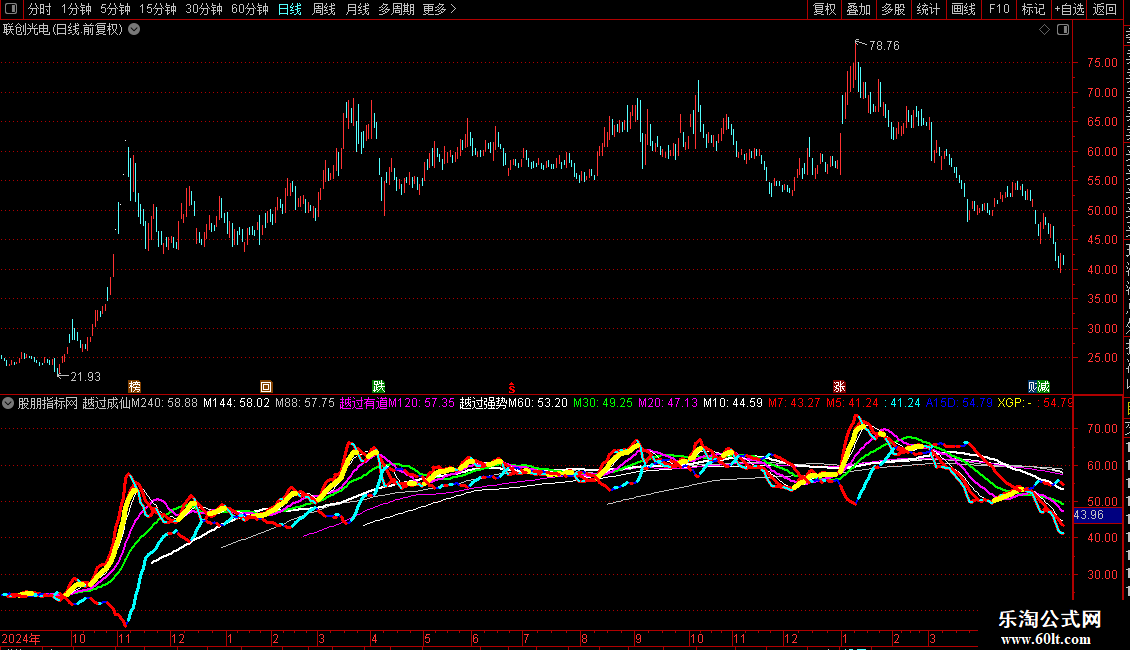Click the 统计 statistics button
The width and height of the screenshot is (1130, 650).
point(928,9)
